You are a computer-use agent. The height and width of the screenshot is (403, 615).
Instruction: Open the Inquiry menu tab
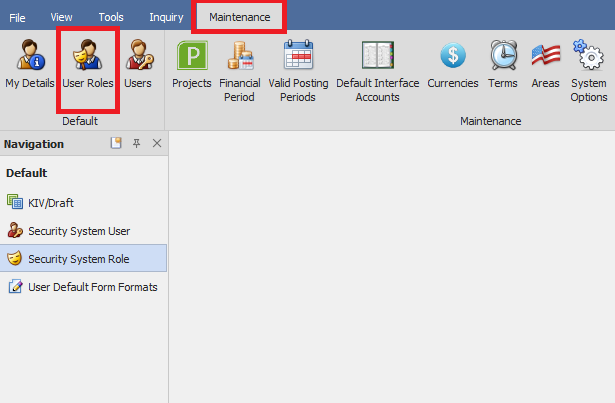tap(166, 17)
